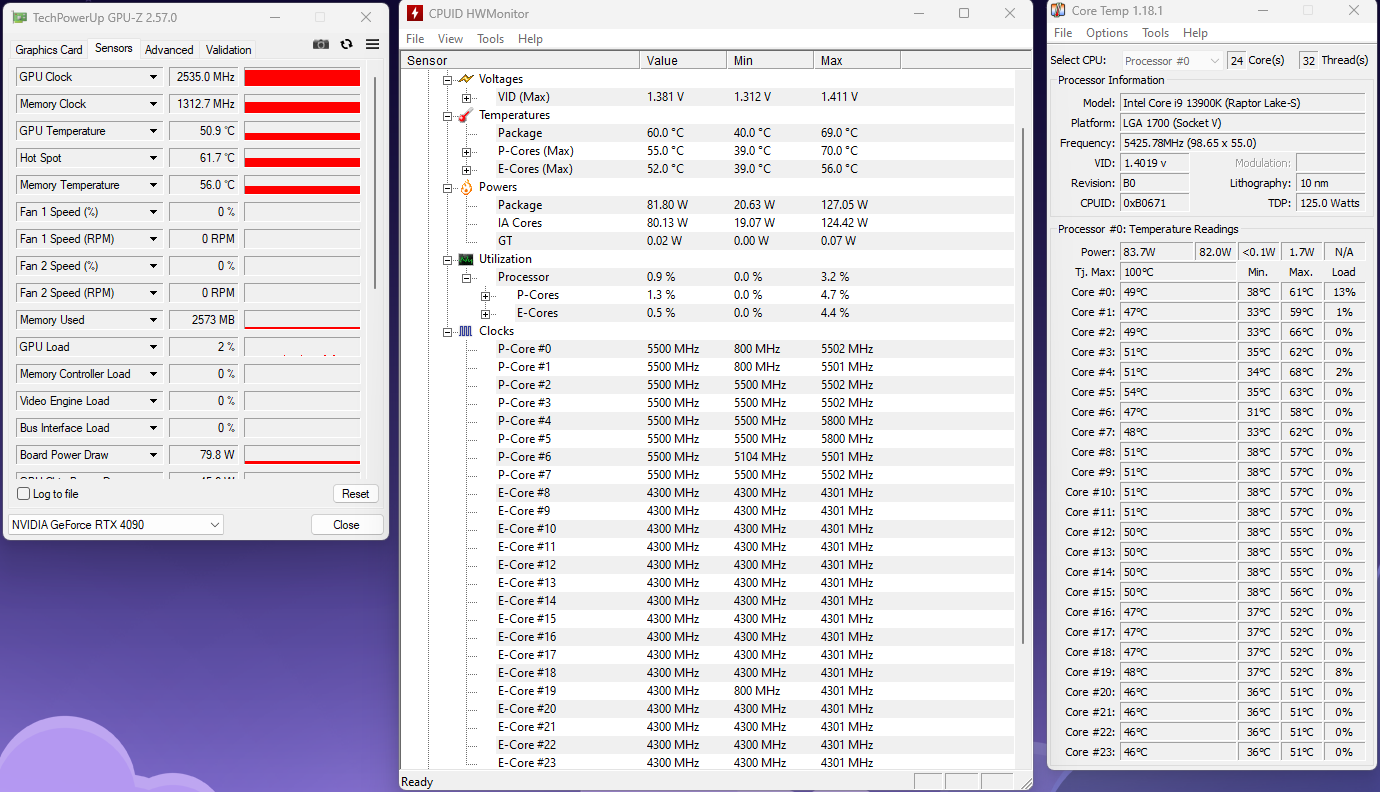This screenshot has width=1380, height=792.
Task: Click the HWMonitor title bar lightning icon
Action: pos(415,13)
